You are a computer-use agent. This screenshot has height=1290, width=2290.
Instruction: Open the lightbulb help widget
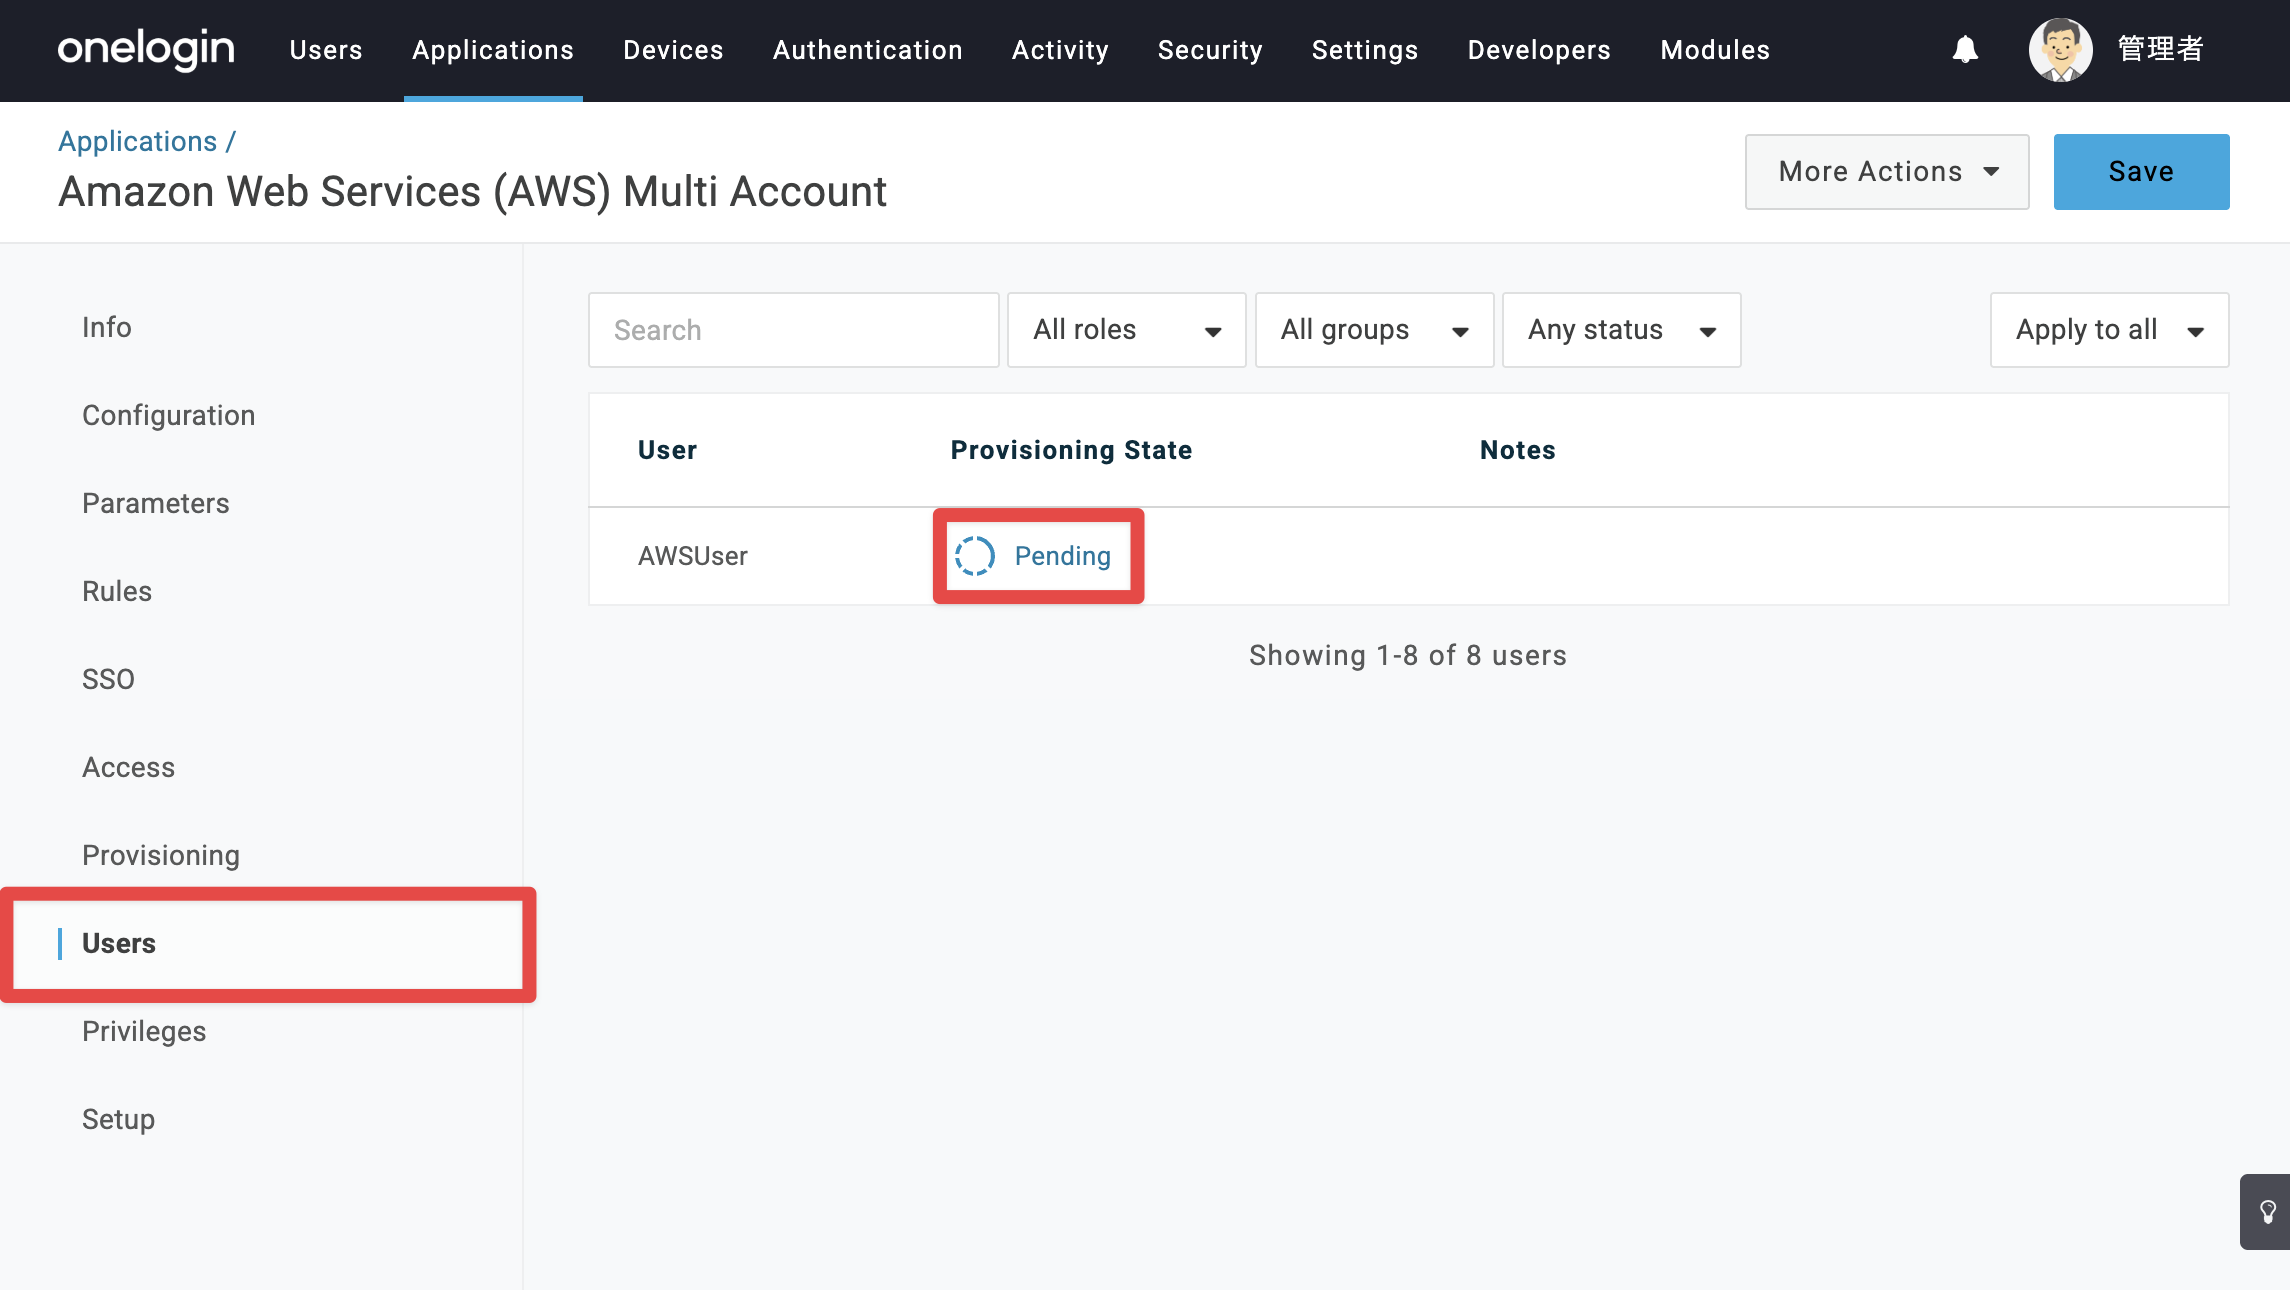point(2267,1212)
